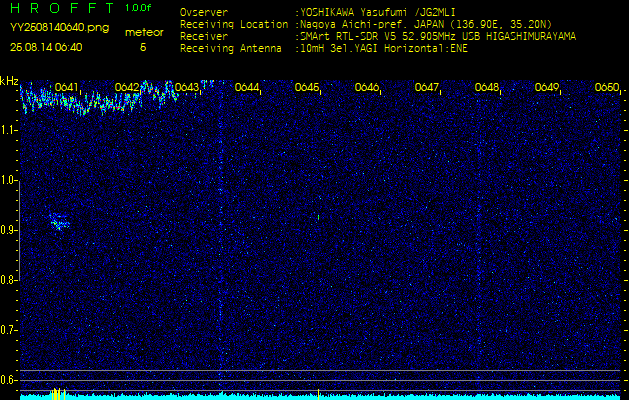The height and width of the screenshot is (400, 629).
Task: Click the 0648 time marker
Action: pos(487,87)
